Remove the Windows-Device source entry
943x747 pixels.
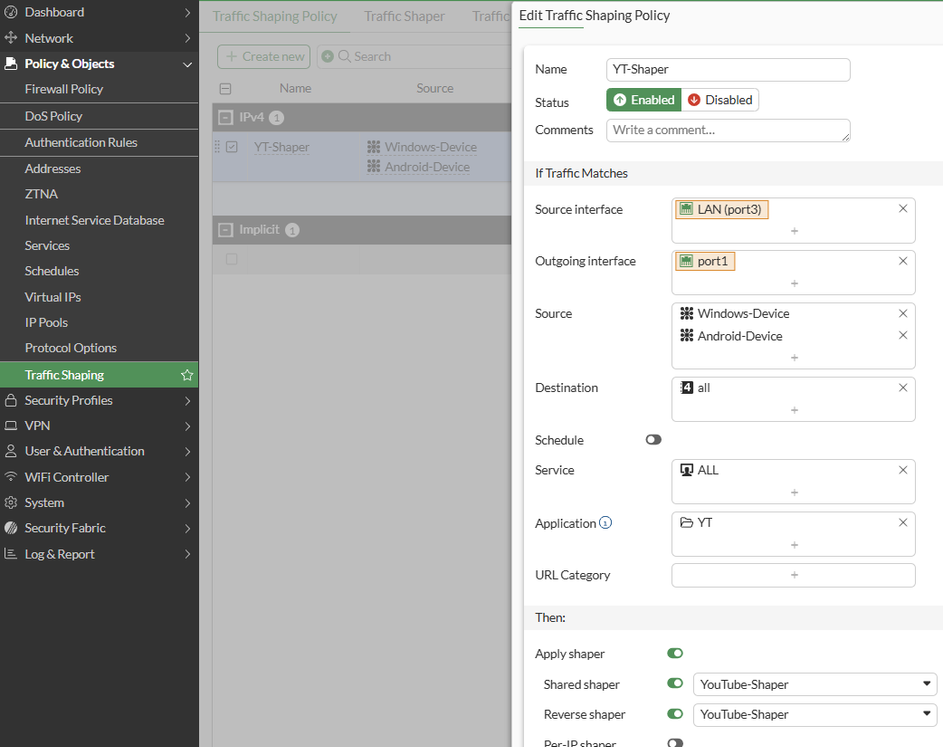(903, 313)
